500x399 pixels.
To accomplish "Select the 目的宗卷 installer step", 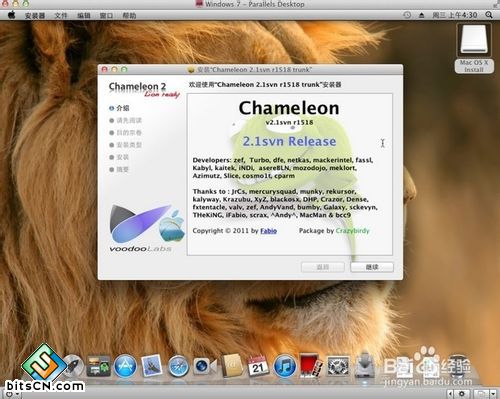I will point(126,133).
